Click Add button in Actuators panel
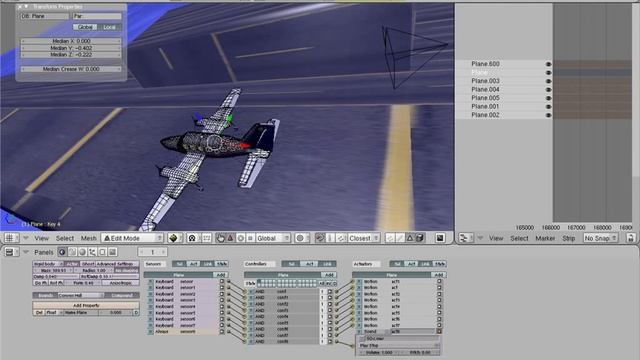This screenshot has height=360, width=640. 439,275
